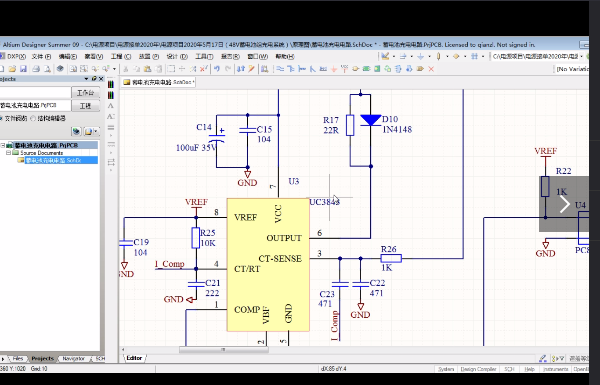Click the Open document folder icon
Screen dimensions: 600x385
12,69
